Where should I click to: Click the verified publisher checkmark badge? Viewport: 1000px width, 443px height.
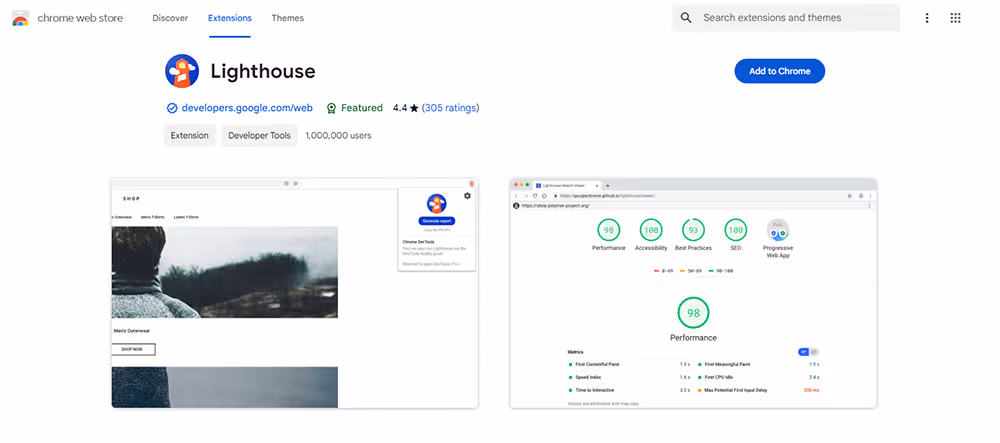172,108
